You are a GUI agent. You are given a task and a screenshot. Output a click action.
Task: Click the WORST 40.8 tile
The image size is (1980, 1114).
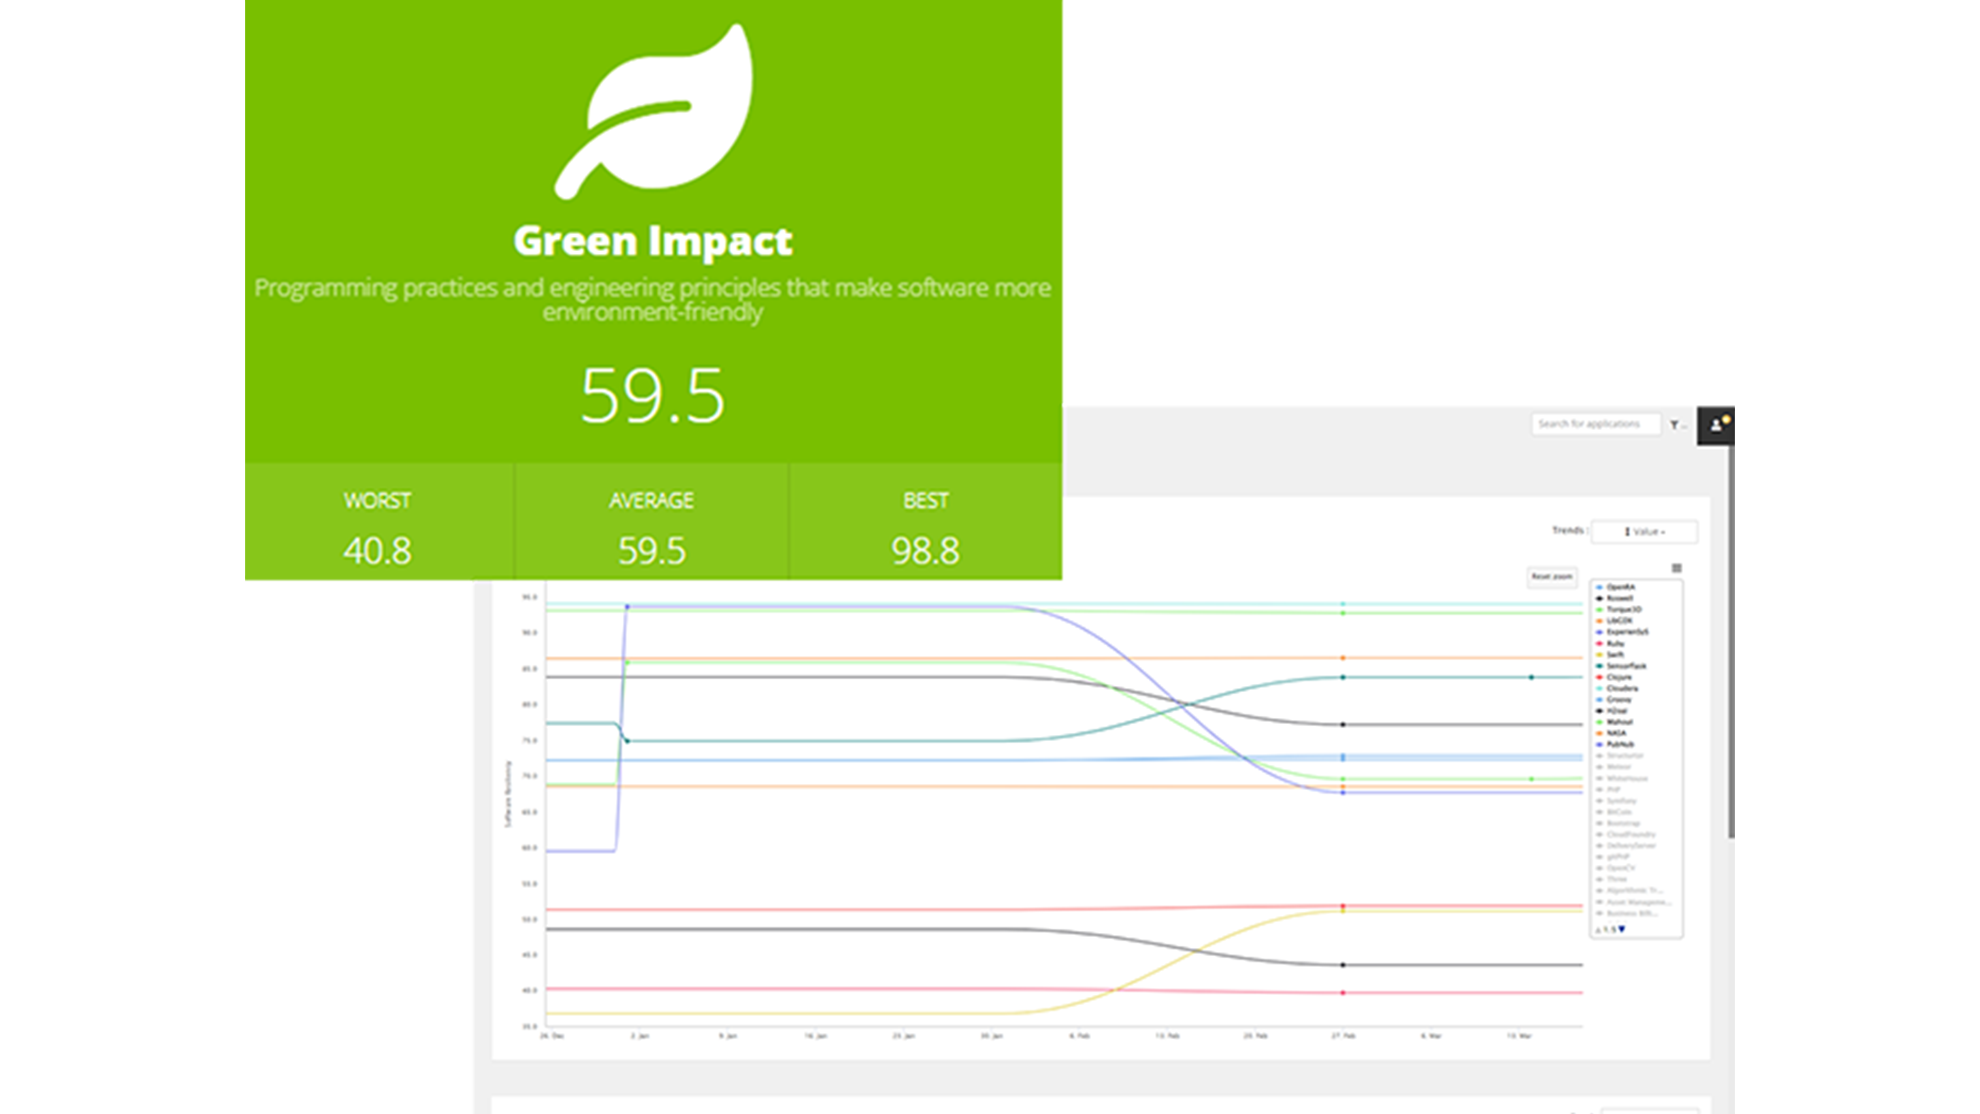tap(379, 522)
